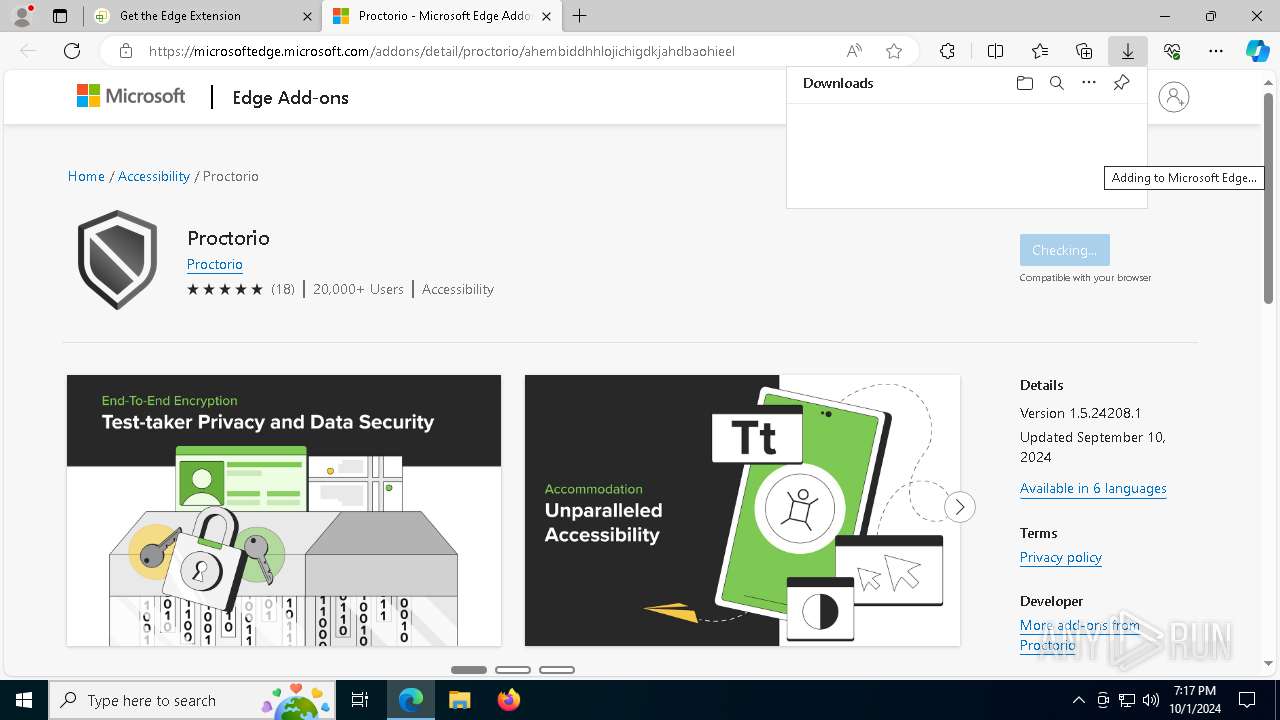Viewport: 1280px width, 720px height.
Task: Open Split screen icon
Action: (995, 51)
